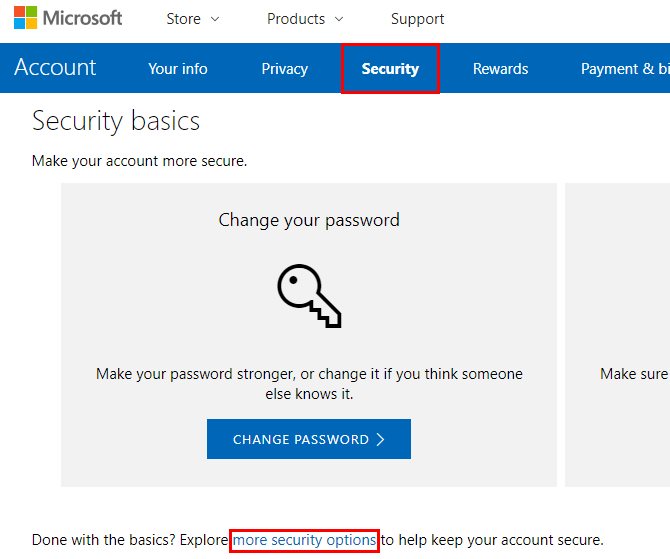Click the Security basics page heading
Screen dimensions: 670x559
[x=116, y=121]
